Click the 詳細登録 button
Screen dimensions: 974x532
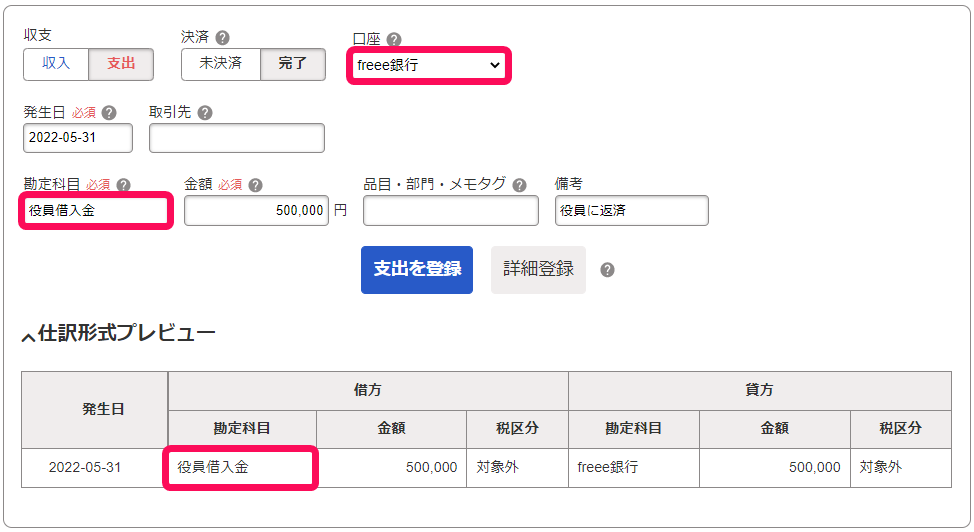coord(538,270)
